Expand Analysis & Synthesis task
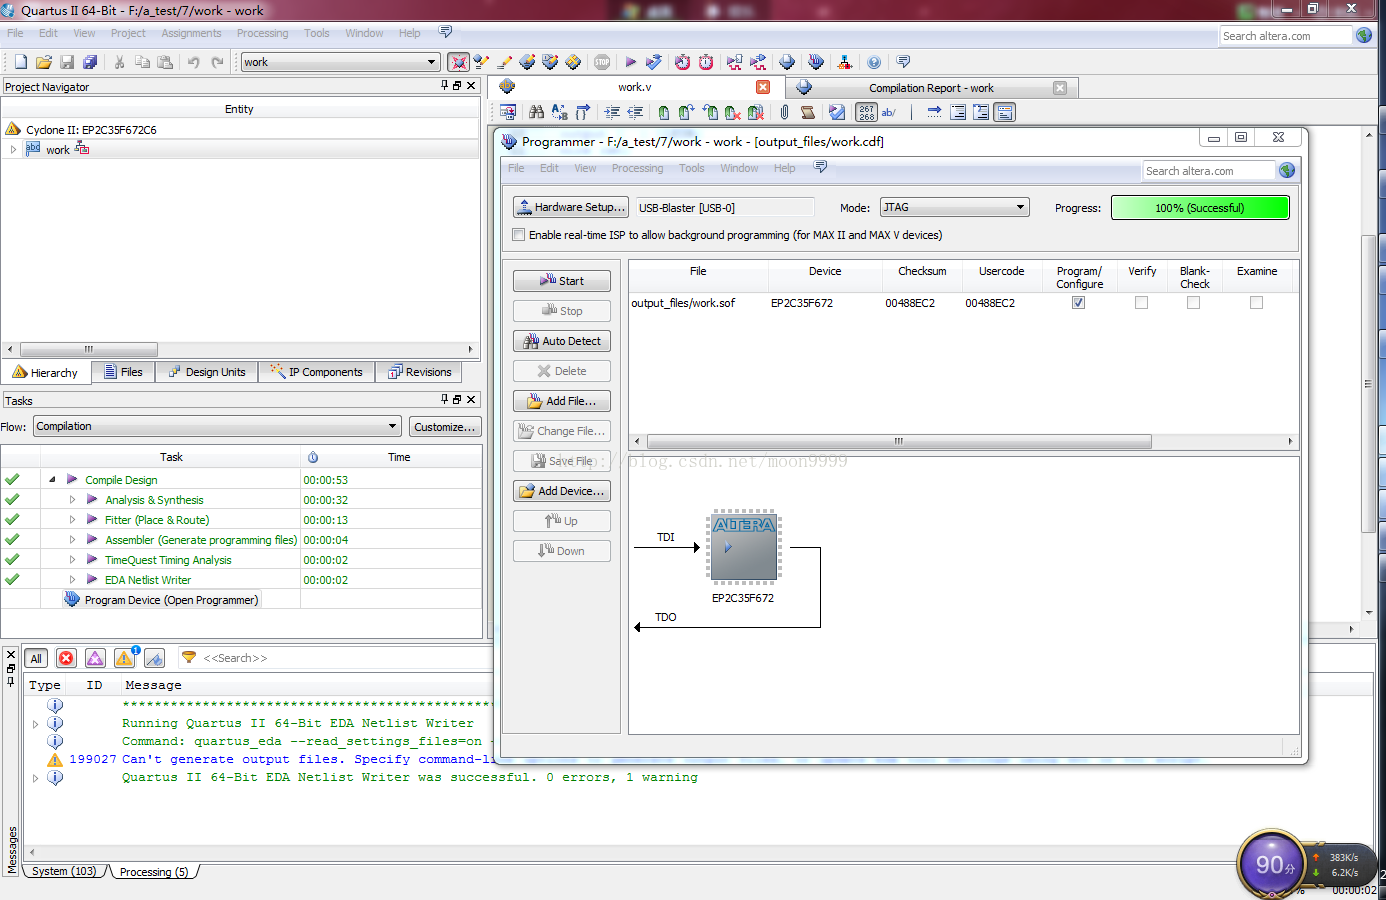Viewport: 1386px width, 900px height. (x=72, y=500)
